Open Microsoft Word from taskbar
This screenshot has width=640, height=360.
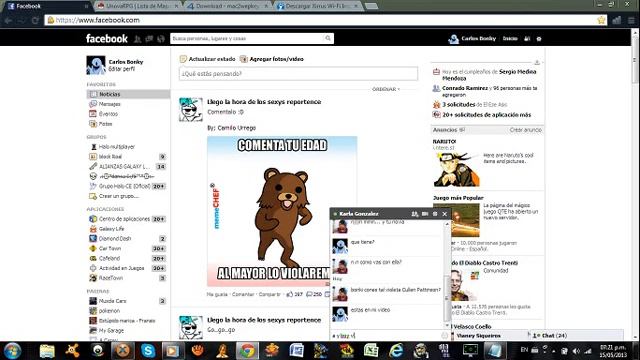tap(297, 351)
